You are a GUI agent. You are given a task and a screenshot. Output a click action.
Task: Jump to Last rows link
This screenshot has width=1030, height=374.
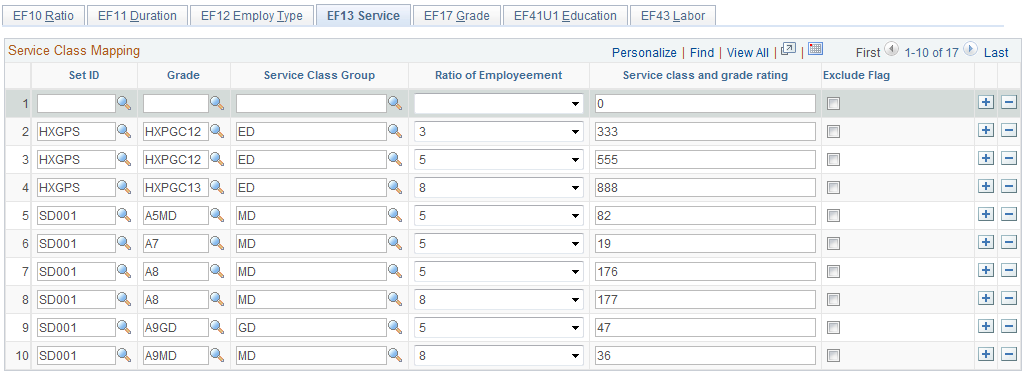(x=996, y=53)
